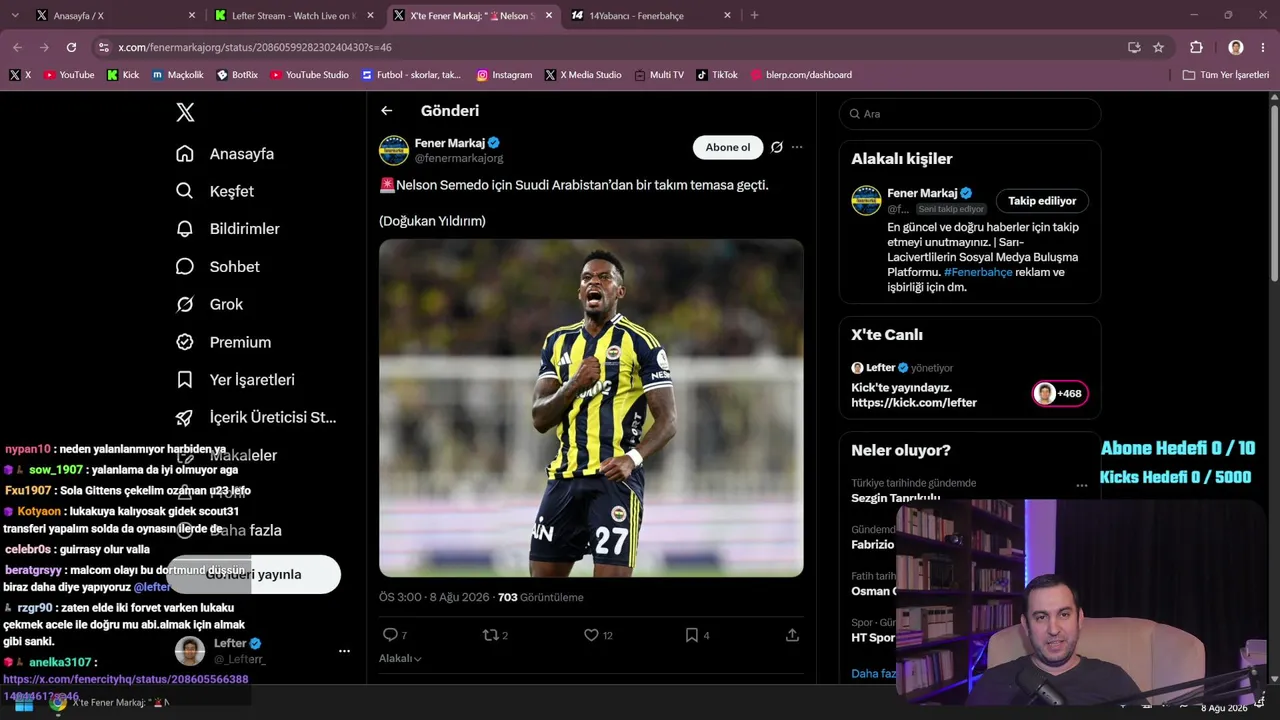Toggle the Takip ediyor follow button
Image resolution: width=1280 pixels, height=720 pixels.
(1042, 201)
